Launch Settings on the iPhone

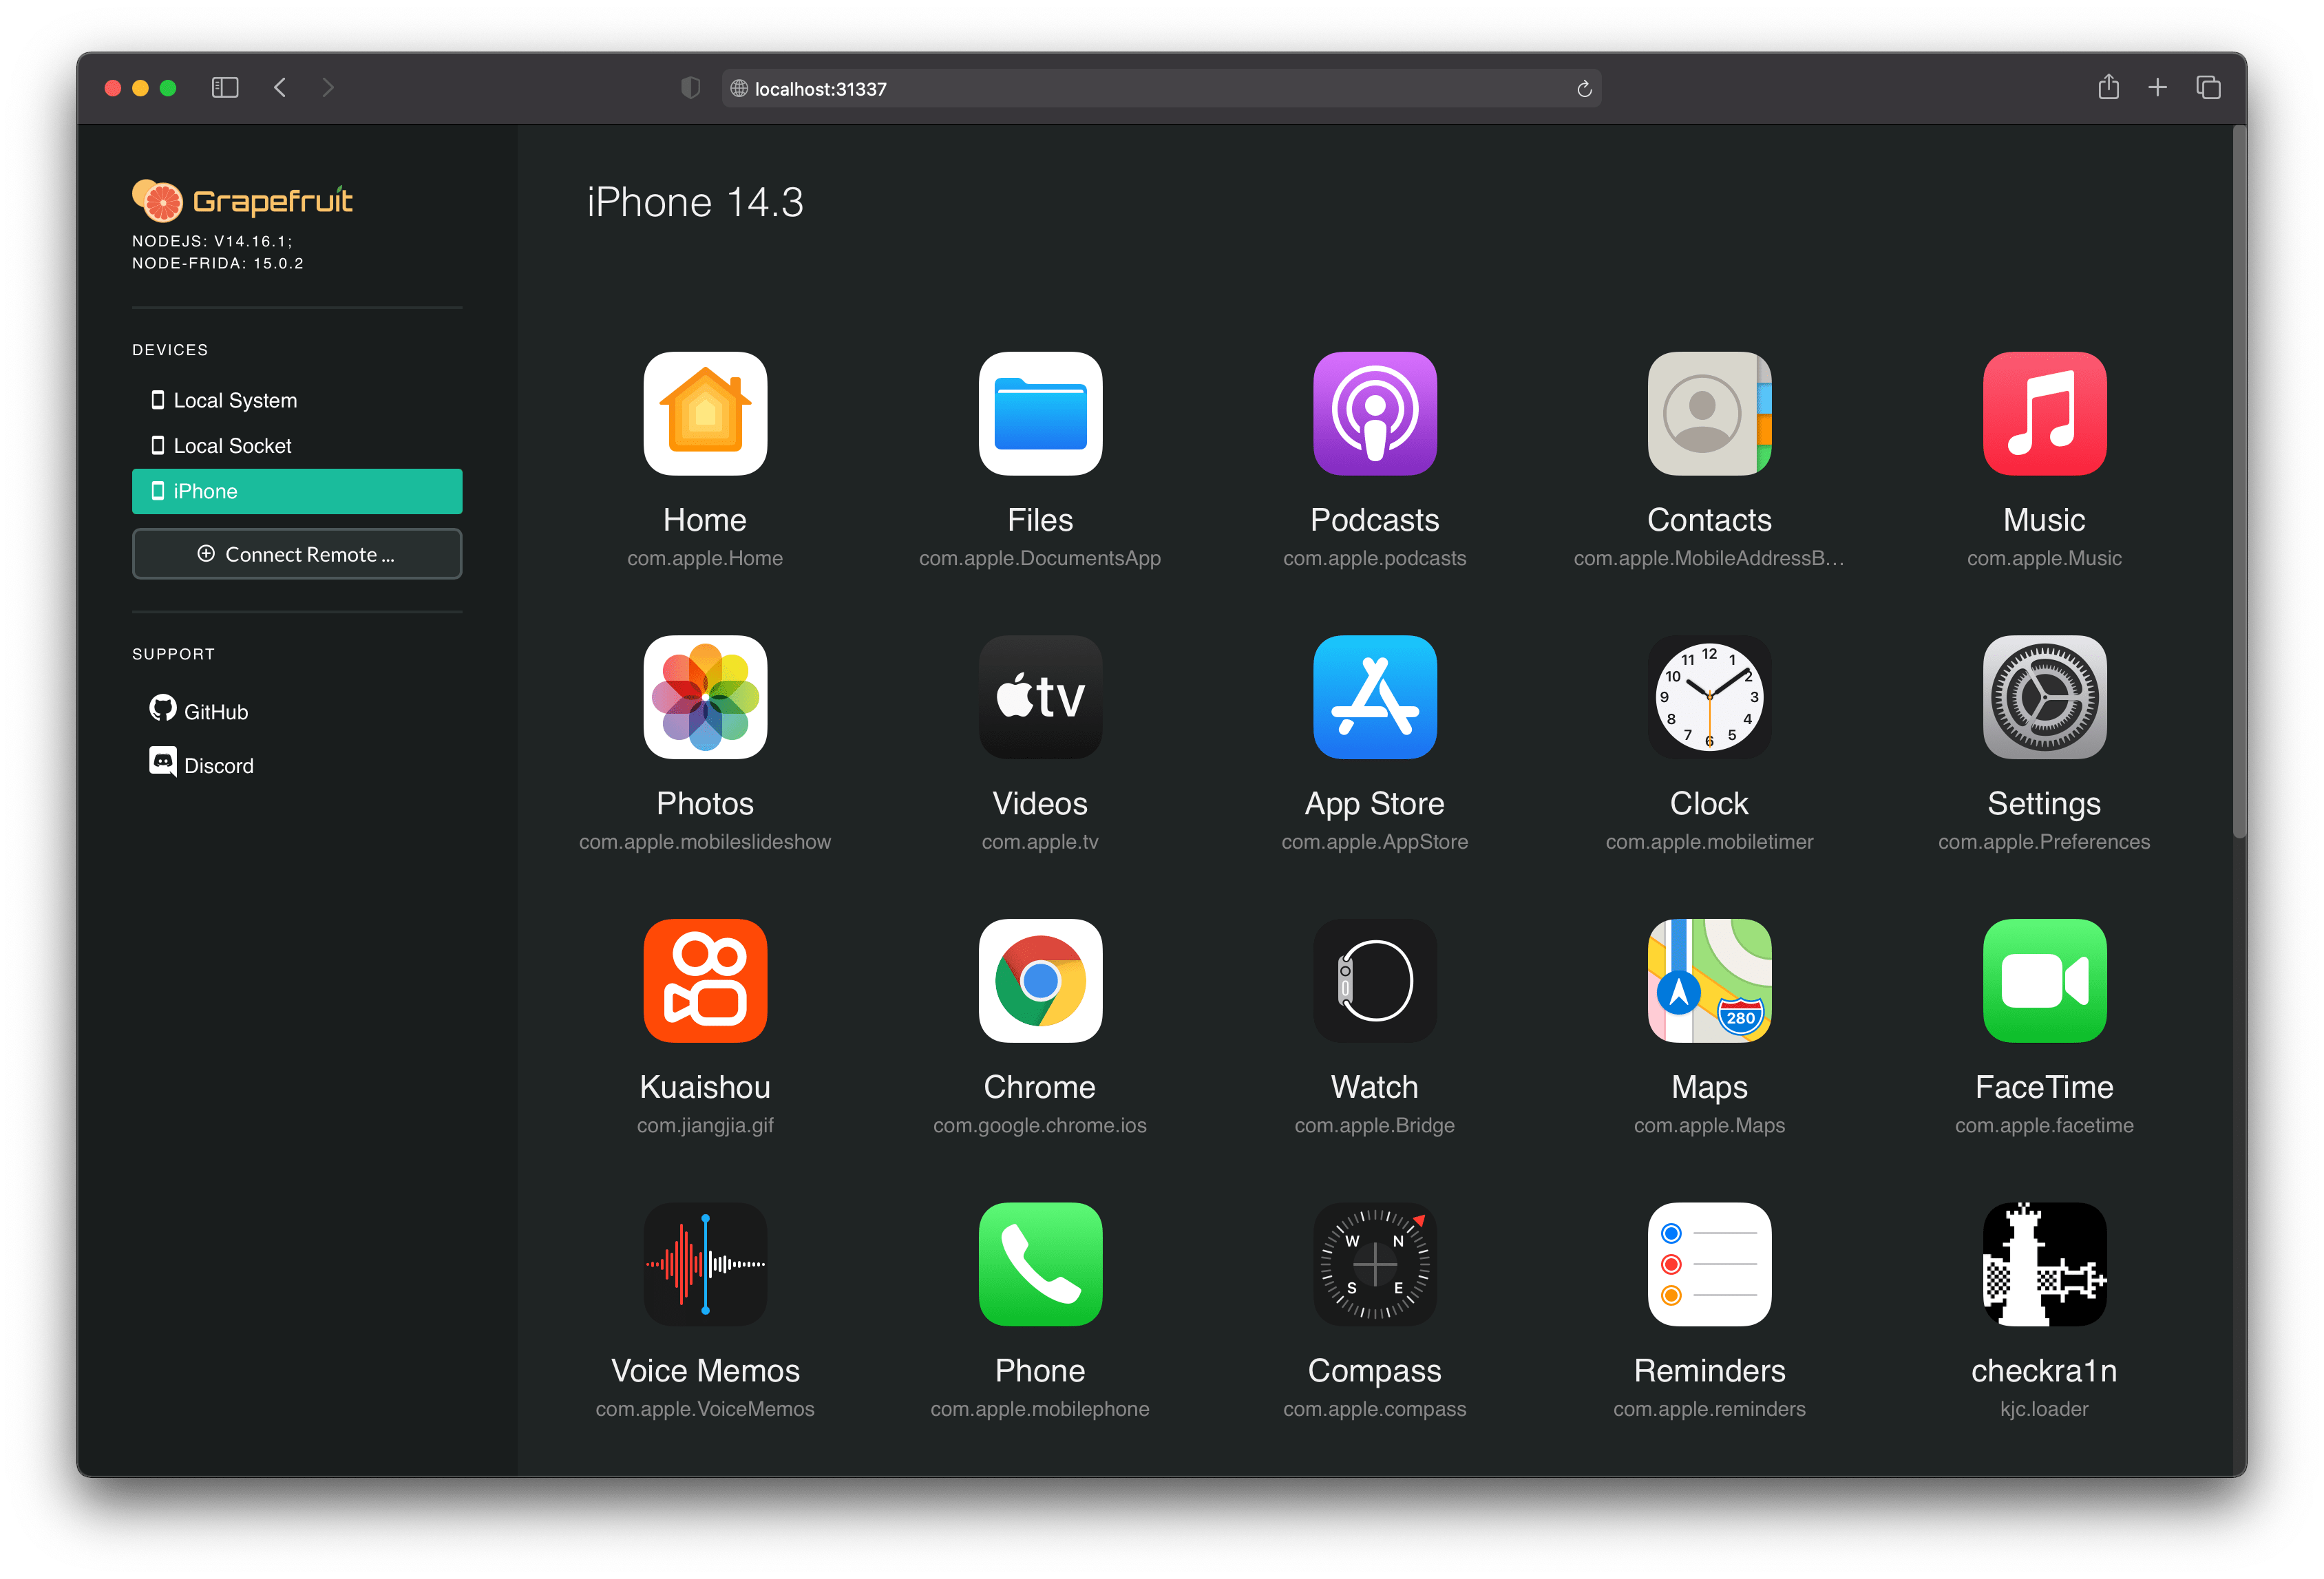click(2043, 698)
